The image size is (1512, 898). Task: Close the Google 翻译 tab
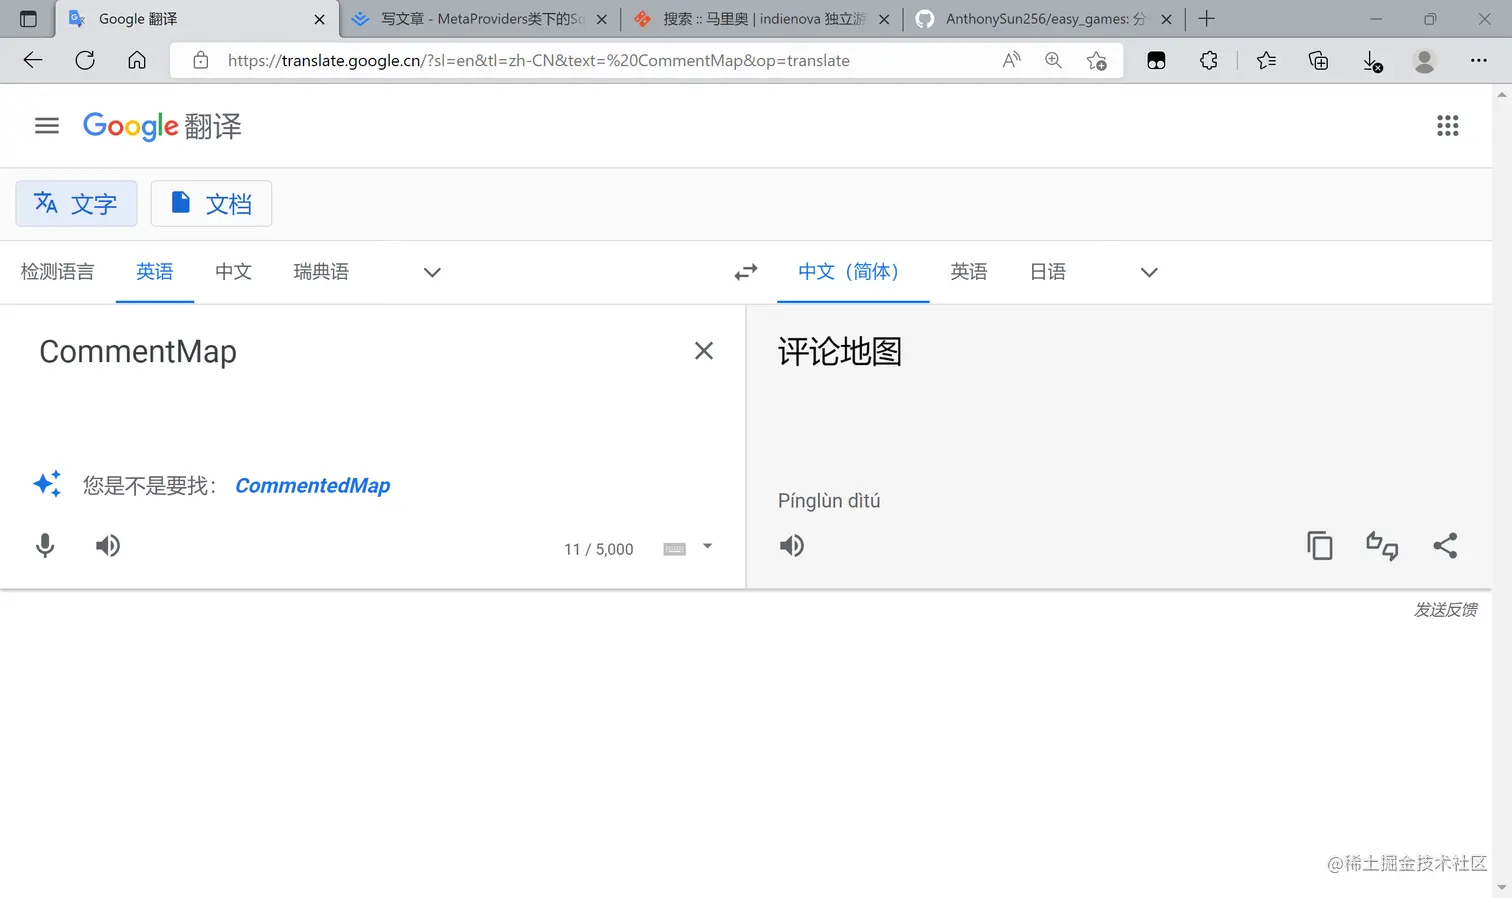[319, 19]
